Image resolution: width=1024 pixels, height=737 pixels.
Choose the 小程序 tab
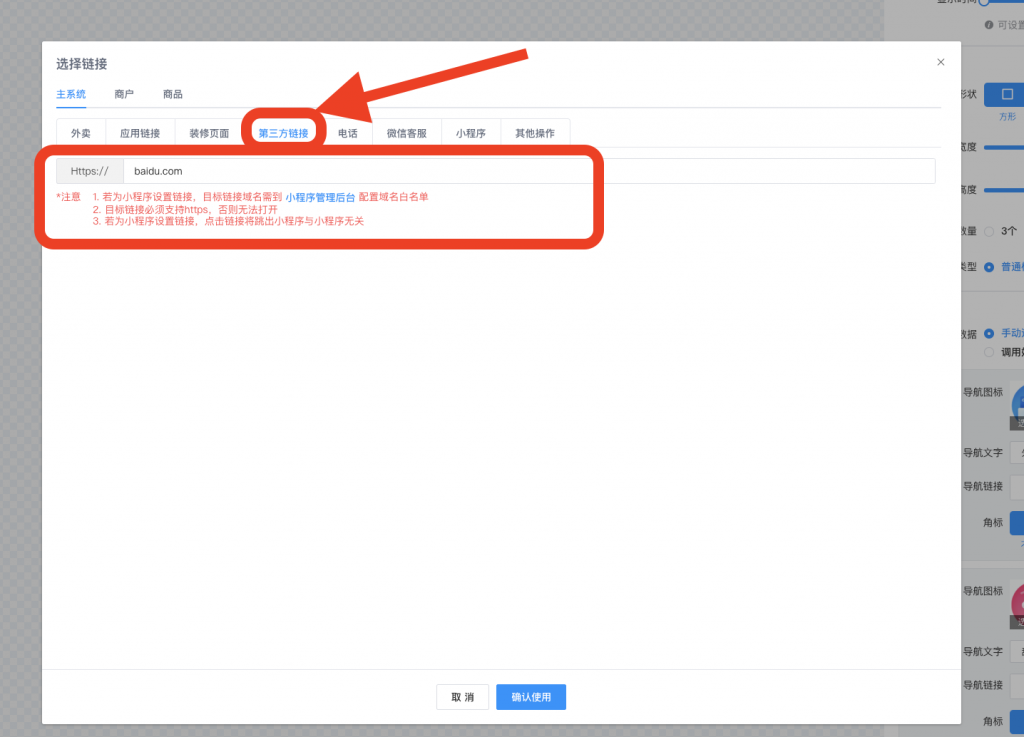point(471,133)
